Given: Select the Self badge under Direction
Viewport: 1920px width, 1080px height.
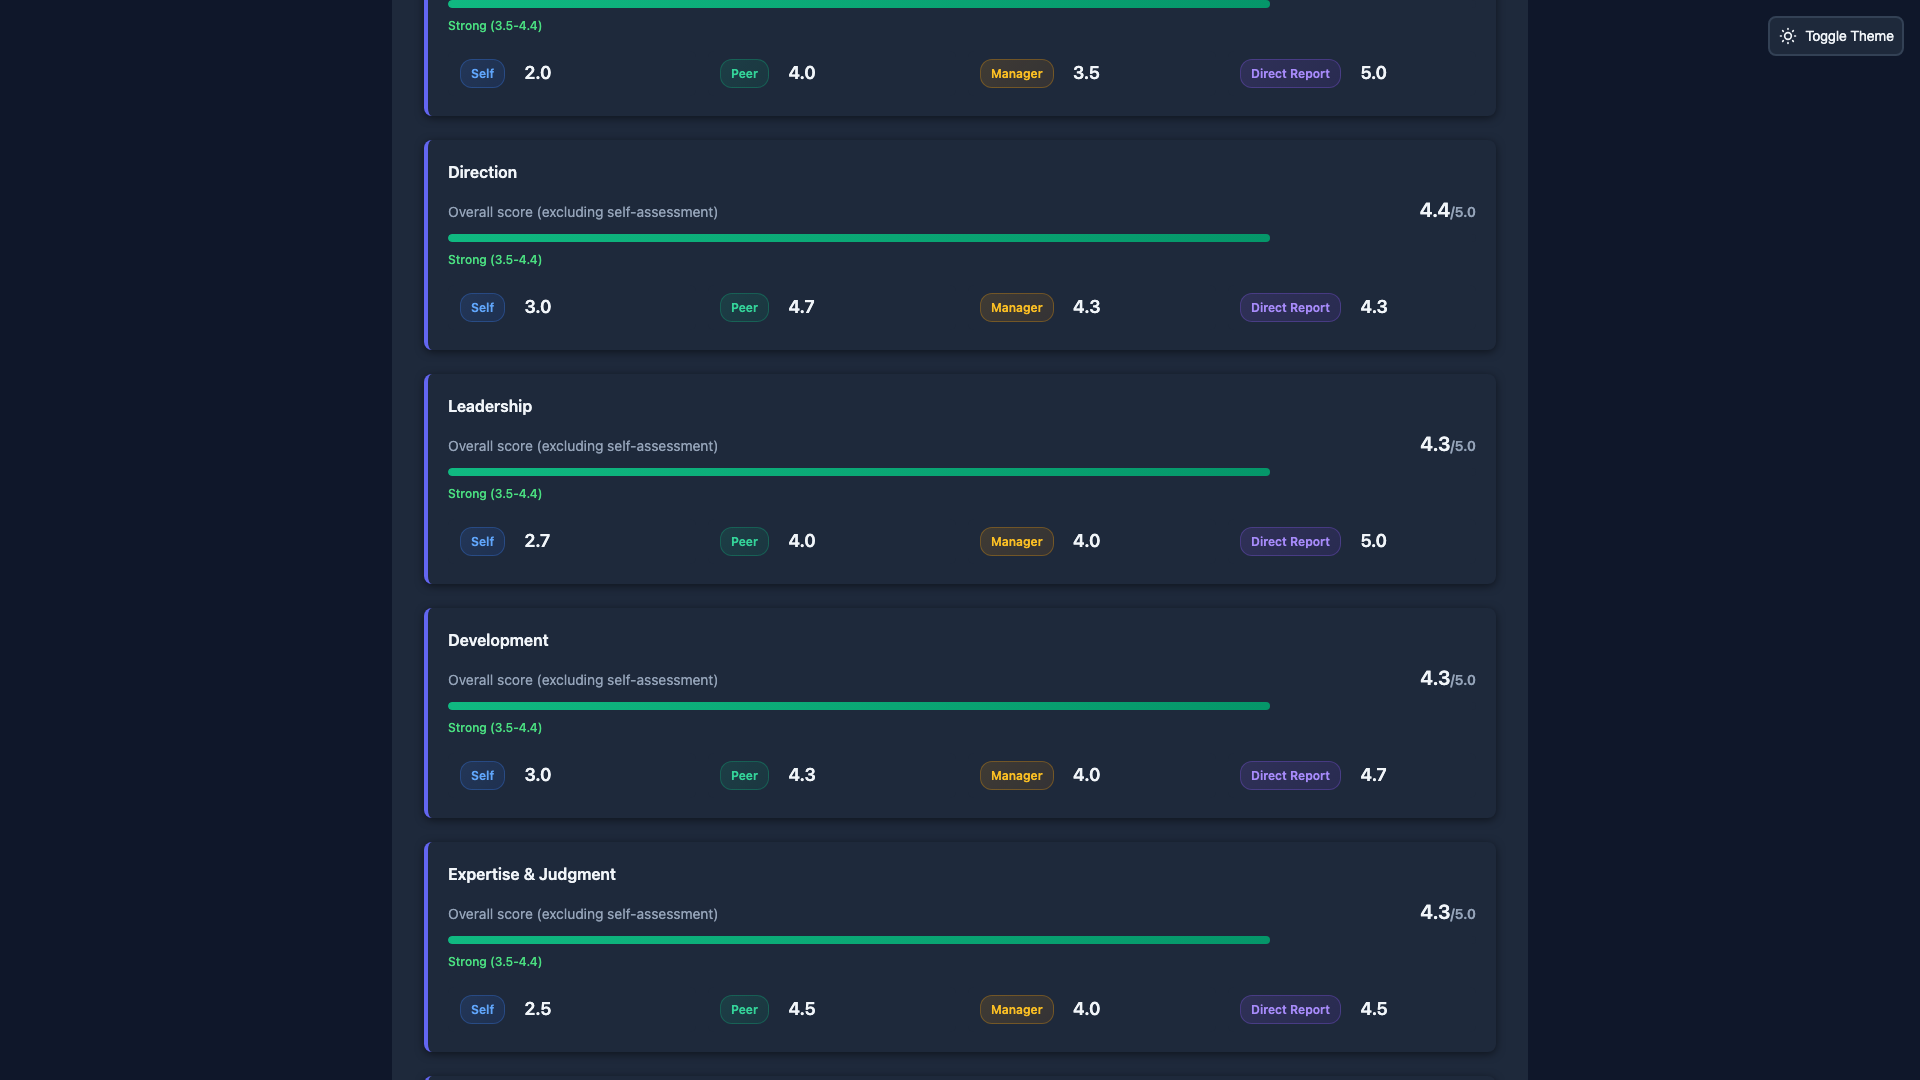Looking at the screenshot, I should tap(481, 307).
